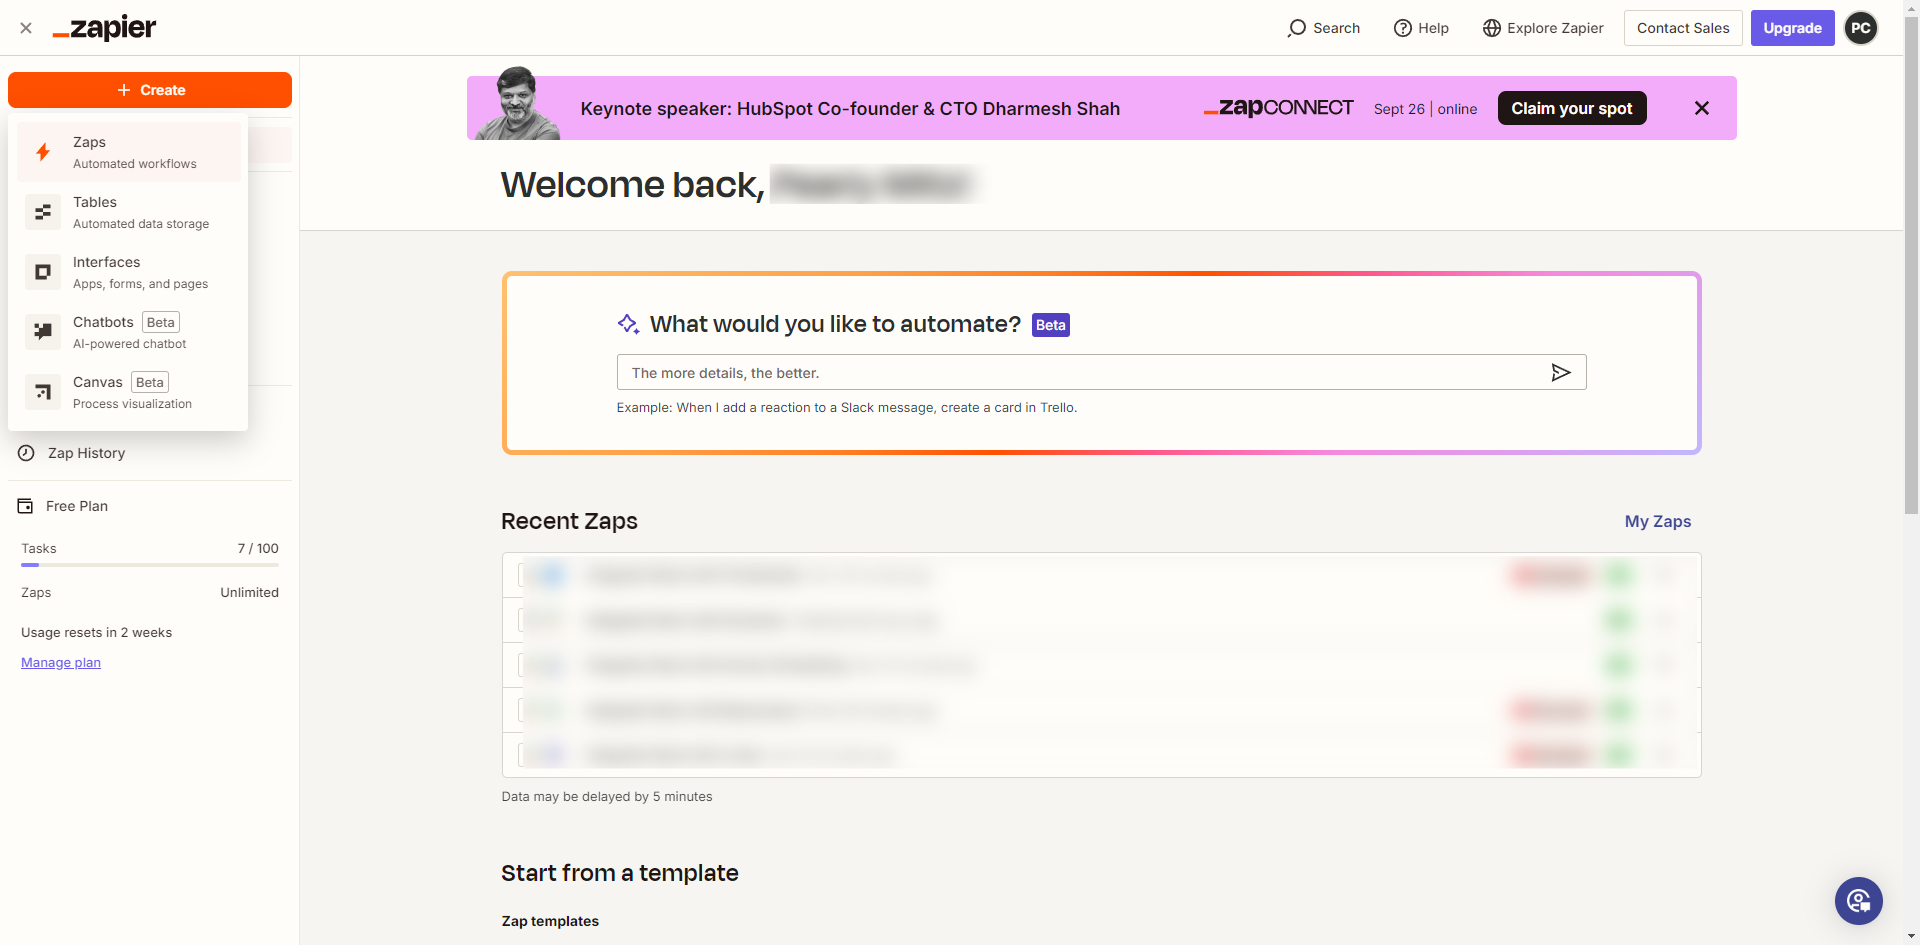The height and width of the screenshot is (945, 1920).
Task: Click the Tasks usage progress bar
Action: tap(150, 565)
